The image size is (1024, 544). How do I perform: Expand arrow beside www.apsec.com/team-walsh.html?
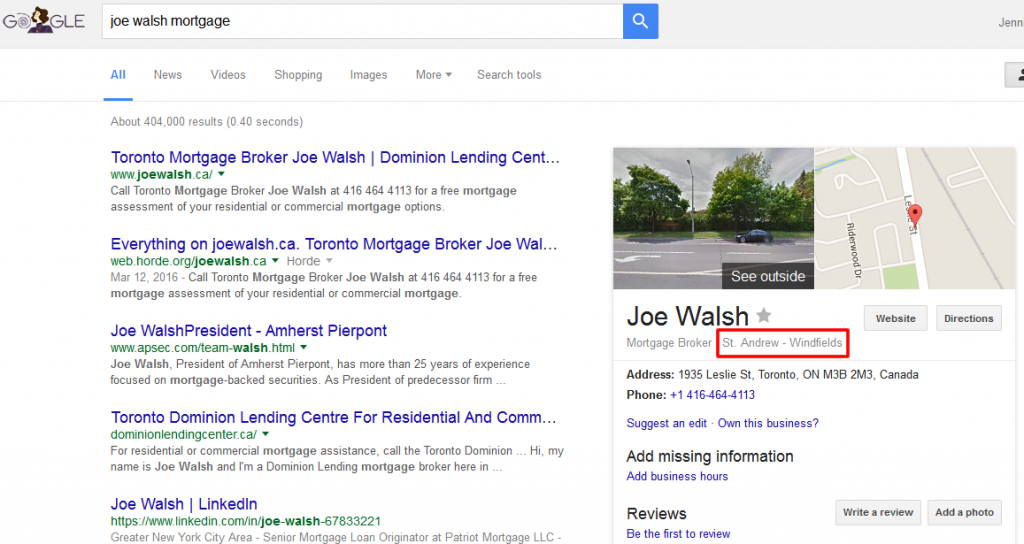[x=304, y=347]
